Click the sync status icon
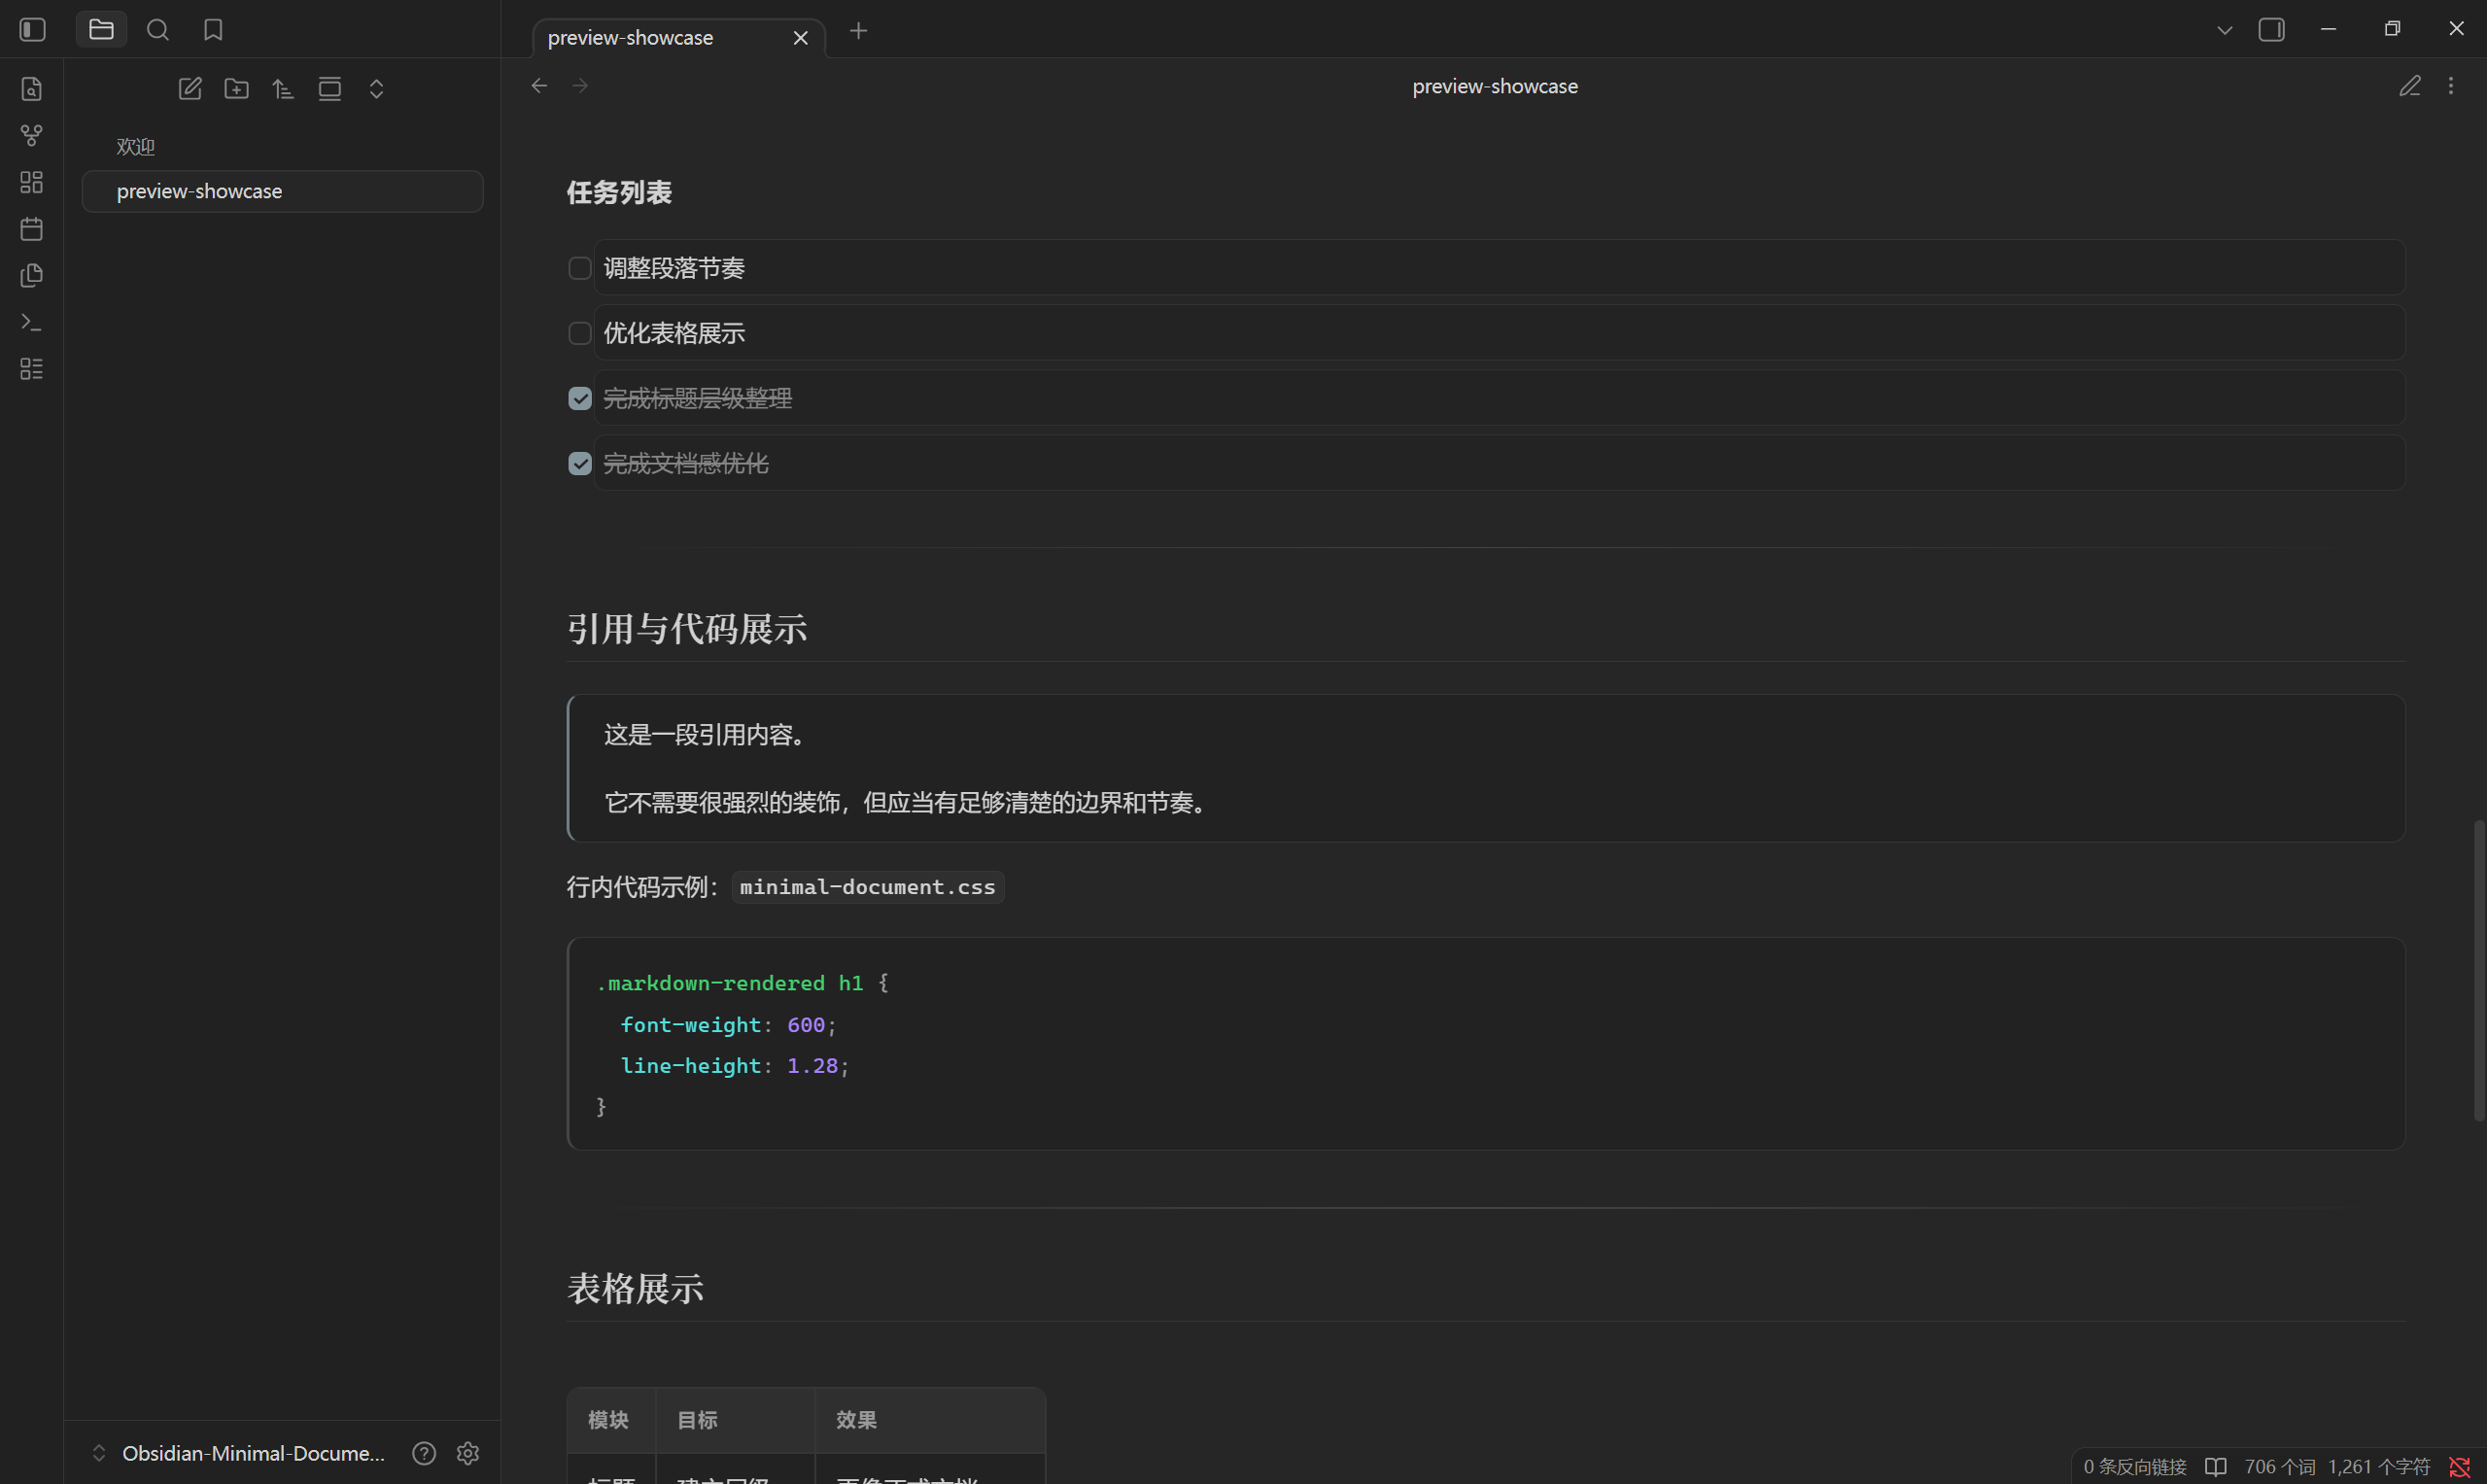 click(x=2460, y=1467)
